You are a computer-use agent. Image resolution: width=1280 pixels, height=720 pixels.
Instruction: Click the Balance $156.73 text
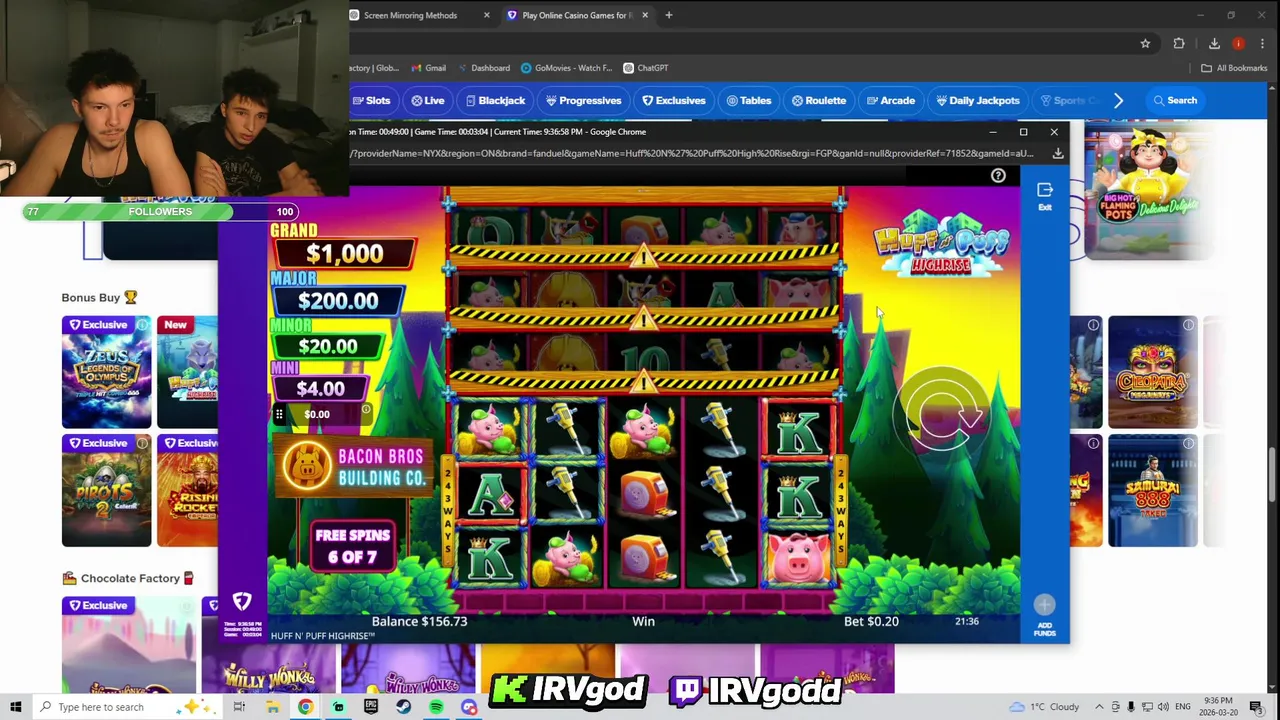419,621
